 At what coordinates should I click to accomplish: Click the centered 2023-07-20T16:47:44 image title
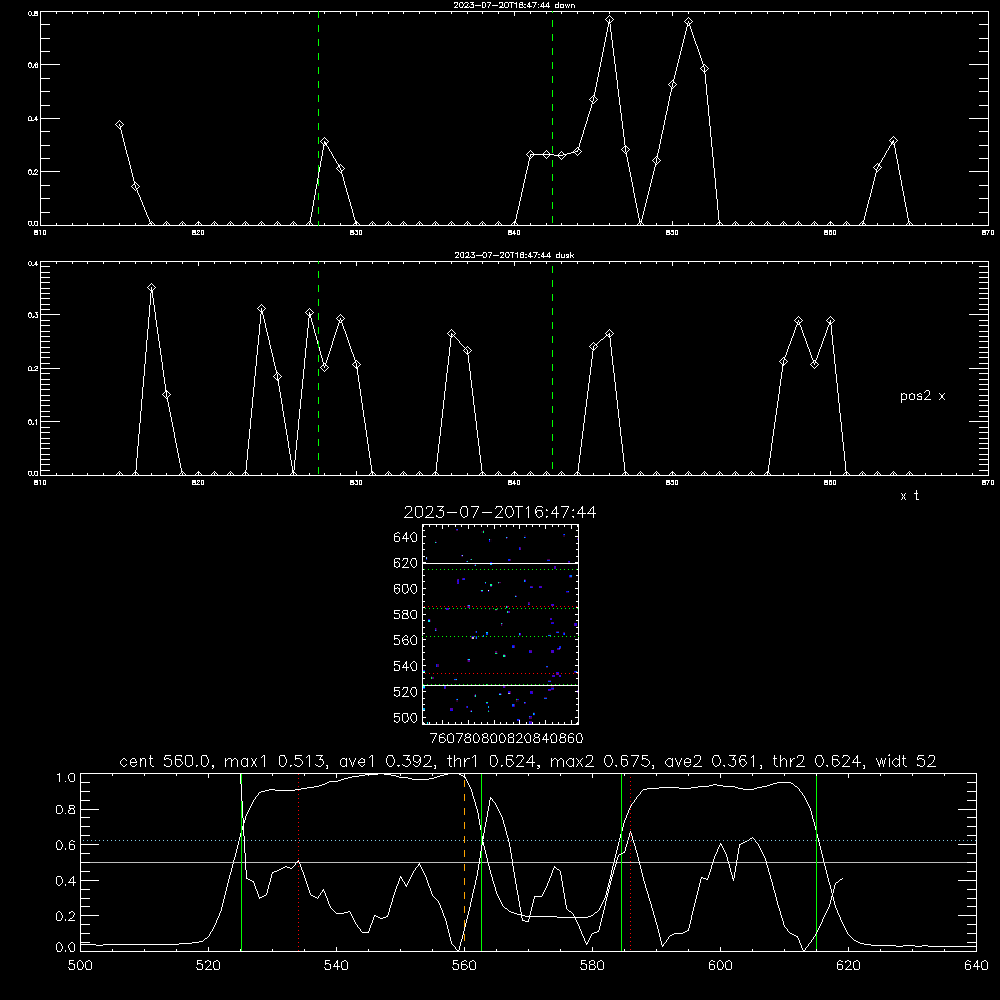(x=500, y=512)
